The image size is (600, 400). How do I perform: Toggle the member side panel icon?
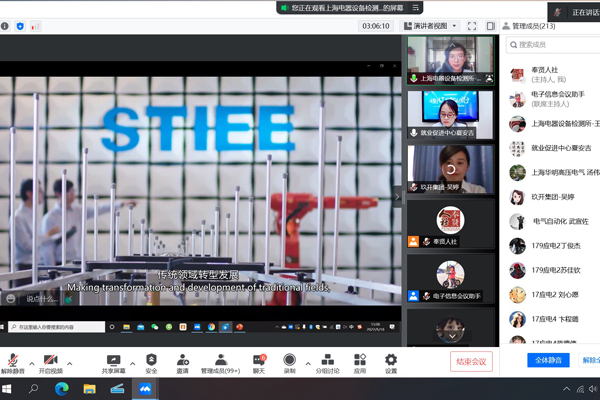[x=491, y=26]
